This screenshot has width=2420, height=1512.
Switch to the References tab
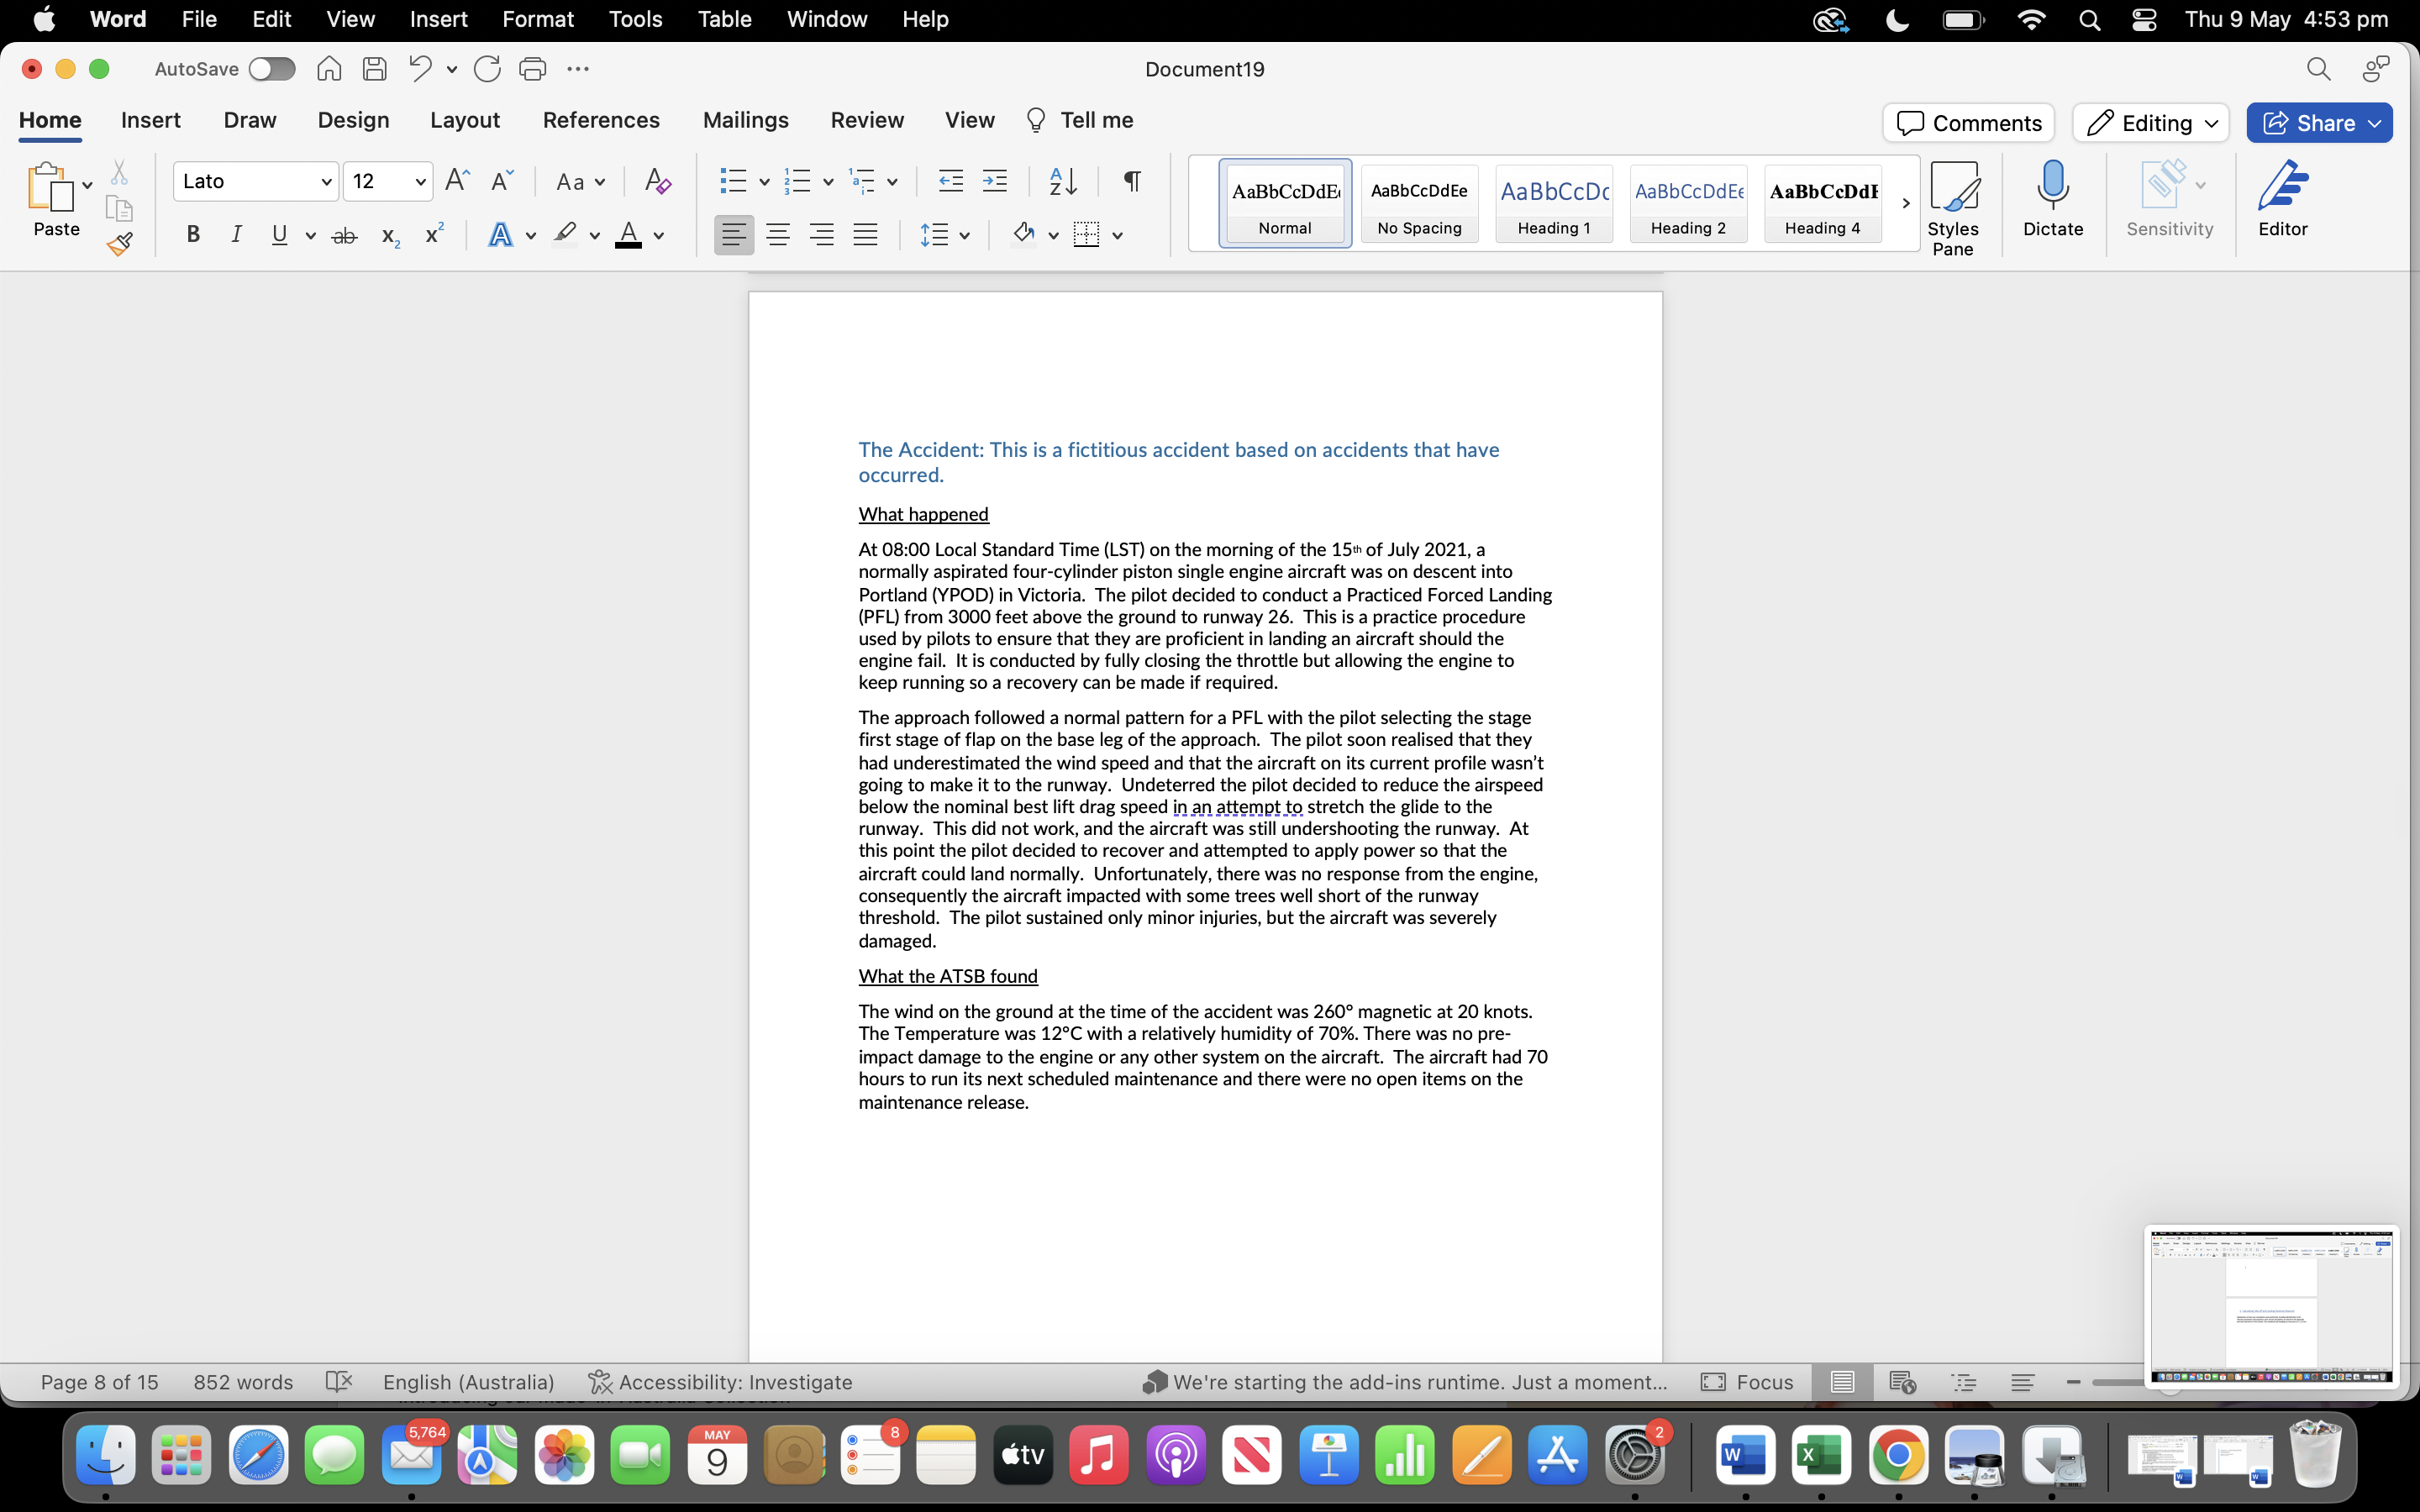pos(600,120)
